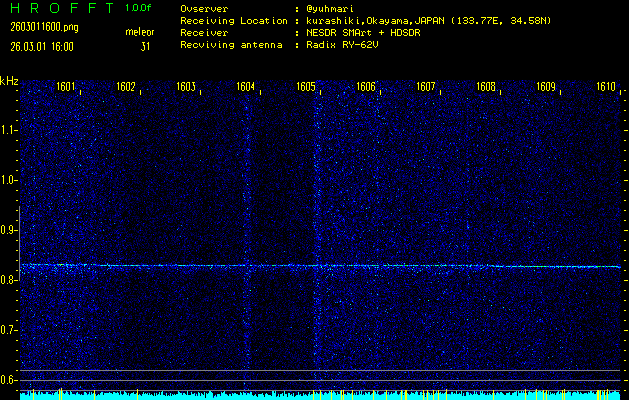The width and height of the screenshot is (629, 400).
Task: Click the Receiver label
Action: (204, 33)
